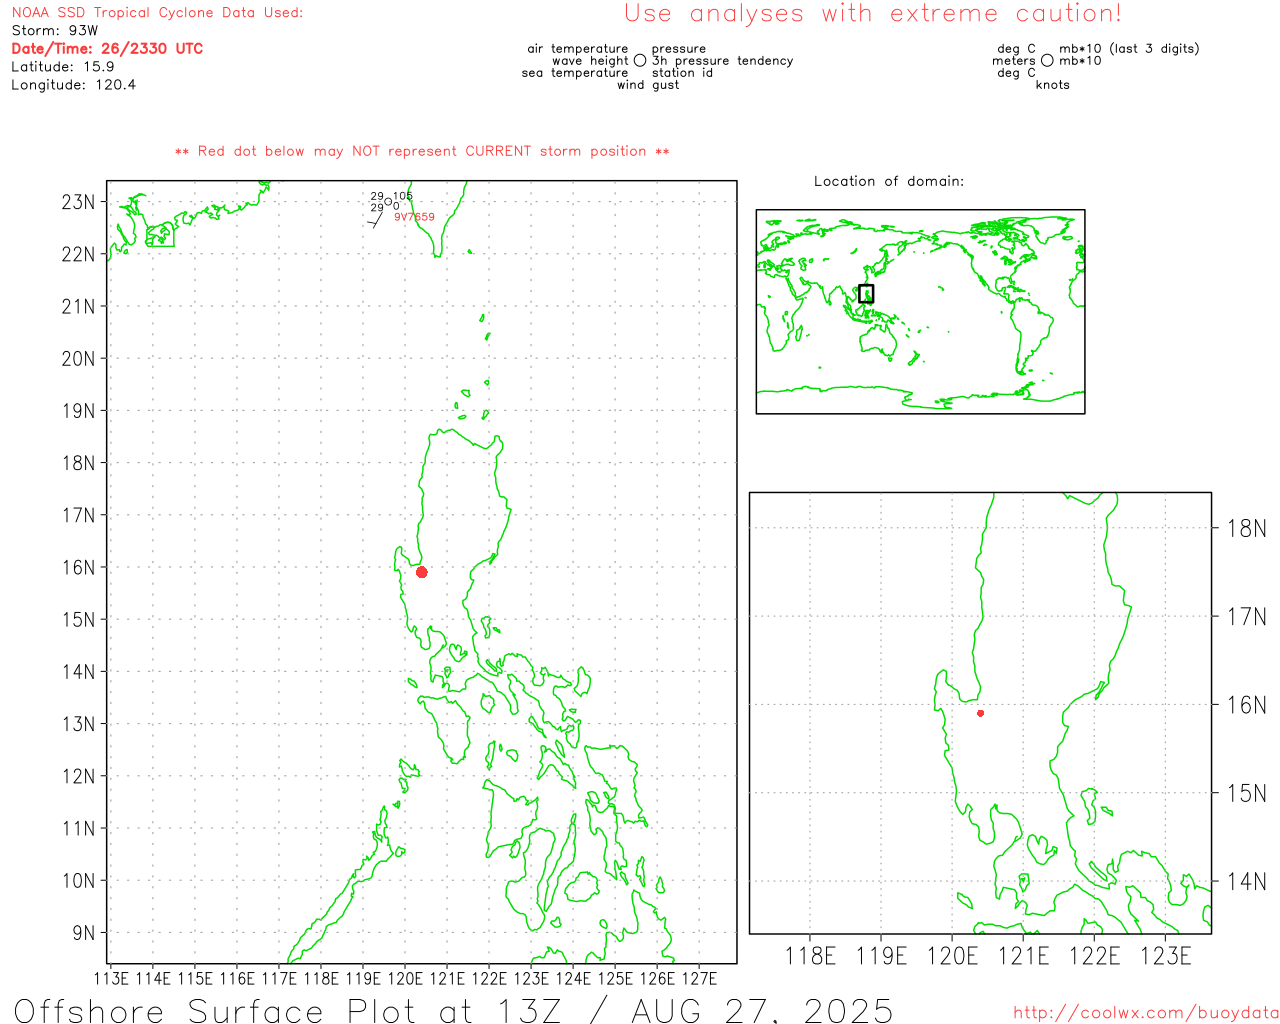
Task: Click the '3h pressure tendency' legend label
Action: pyautogui.click(x=723, y=61)
